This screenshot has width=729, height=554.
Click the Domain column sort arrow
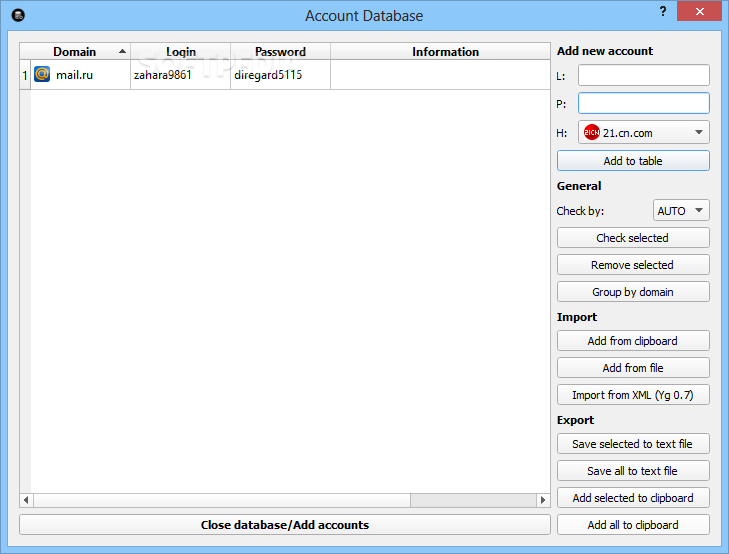coord(122,51)
